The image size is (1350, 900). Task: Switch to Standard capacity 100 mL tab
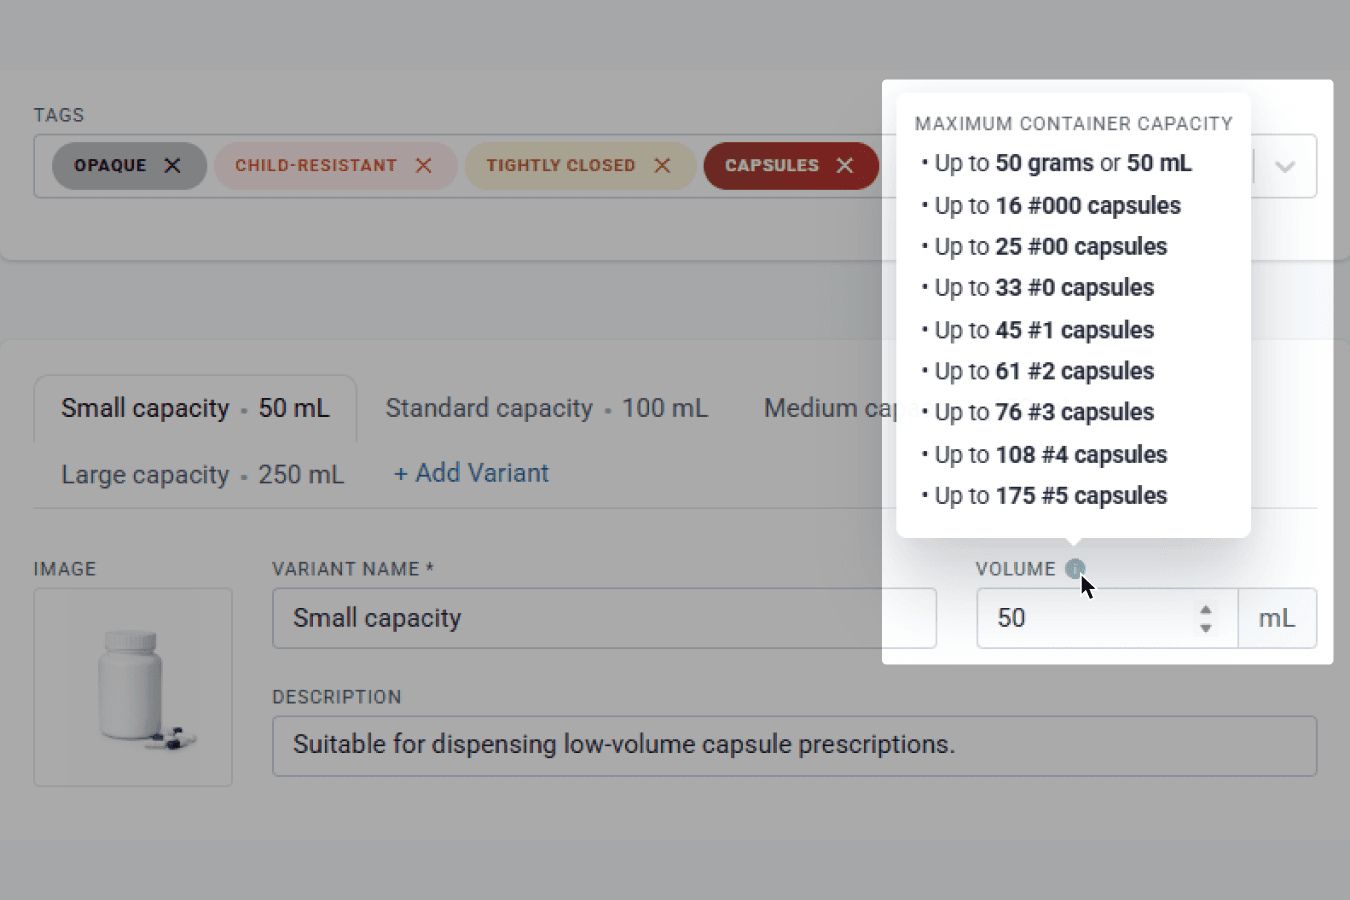[547, 409]
